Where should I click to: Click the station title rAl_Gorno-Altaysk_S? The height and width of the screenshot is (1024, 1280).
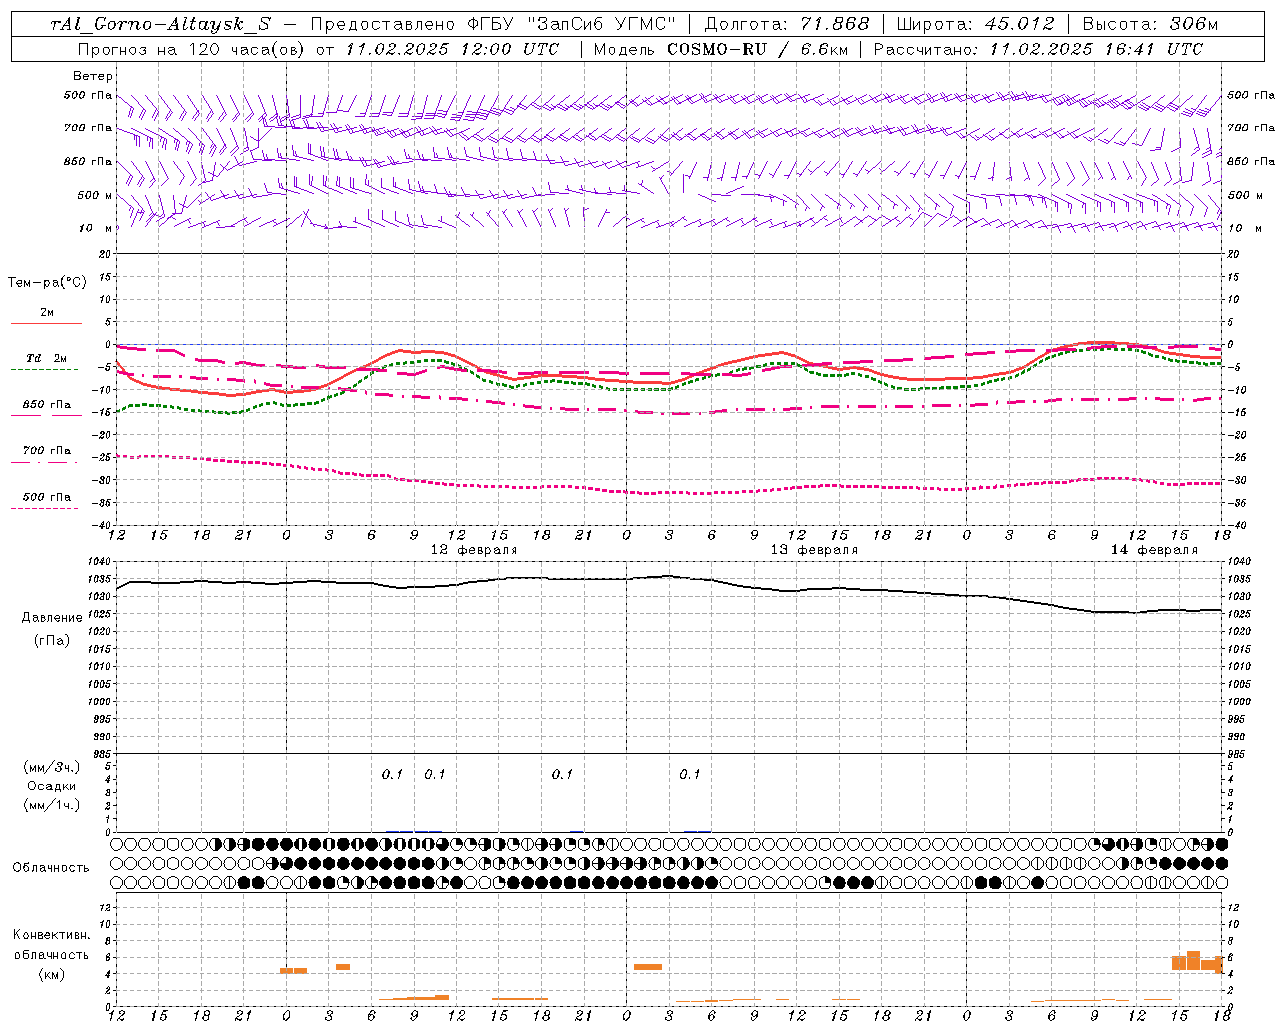160,24
